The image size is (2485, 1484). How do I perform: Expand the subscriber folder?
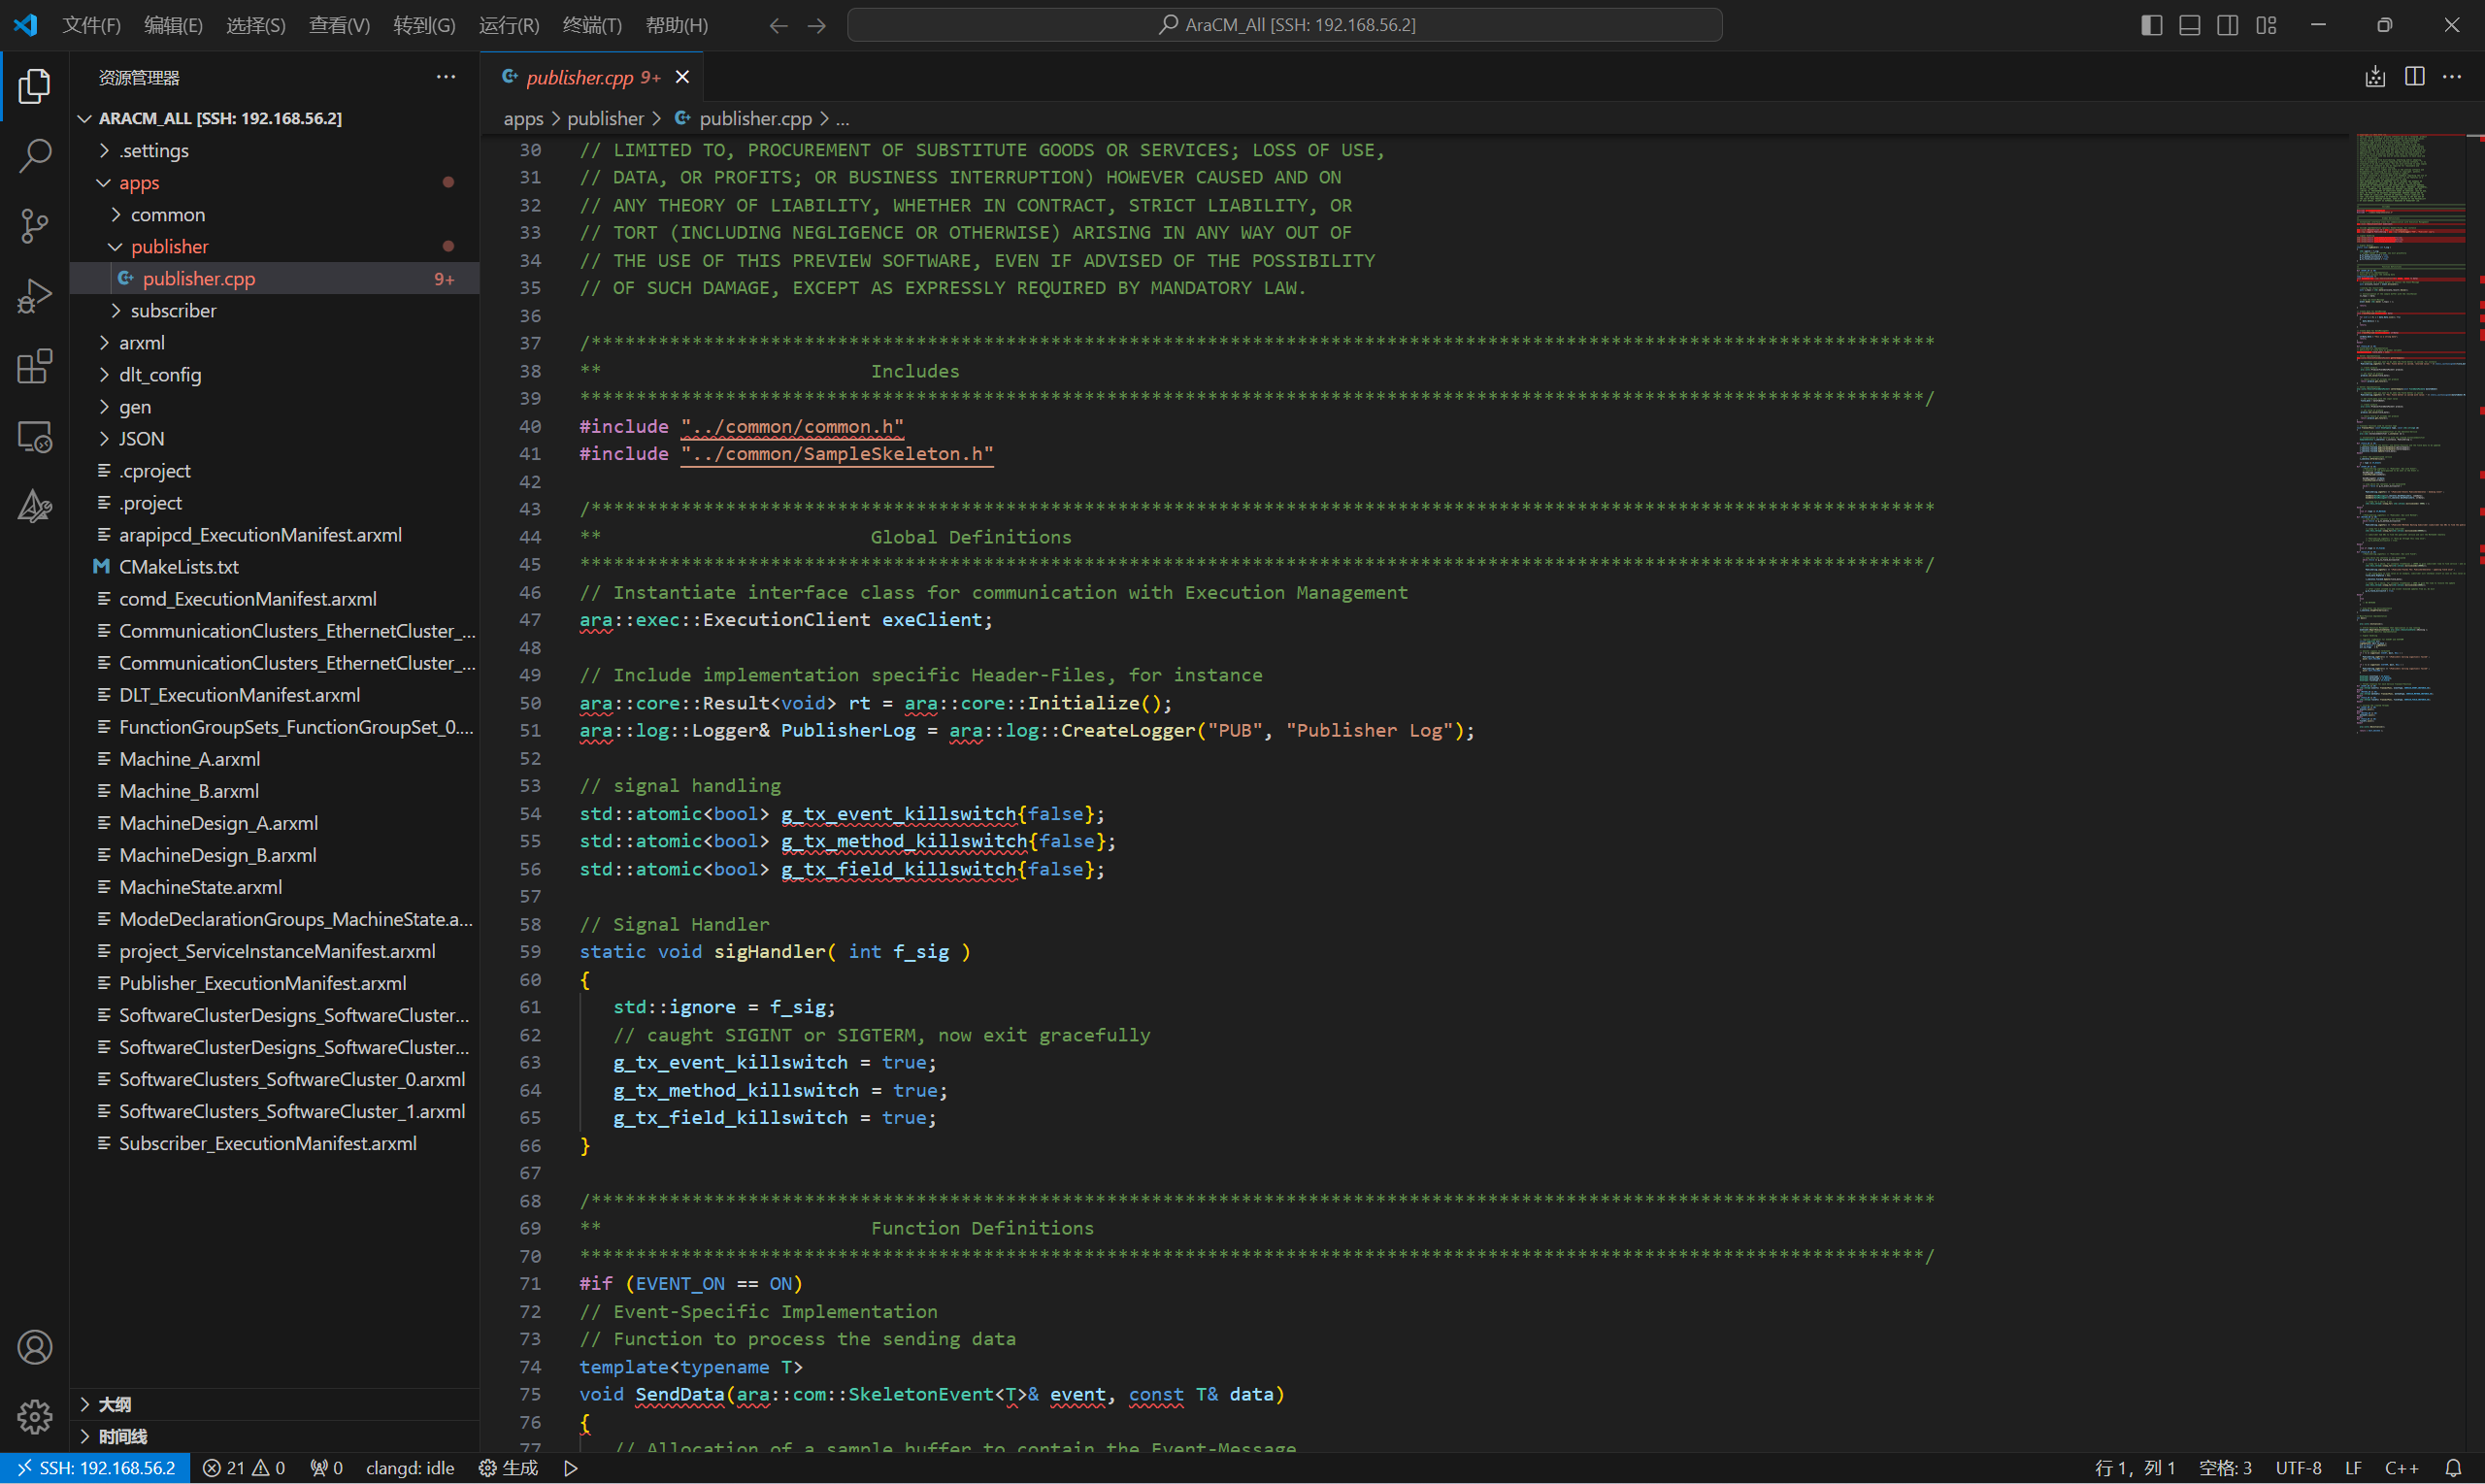[173, 311]
